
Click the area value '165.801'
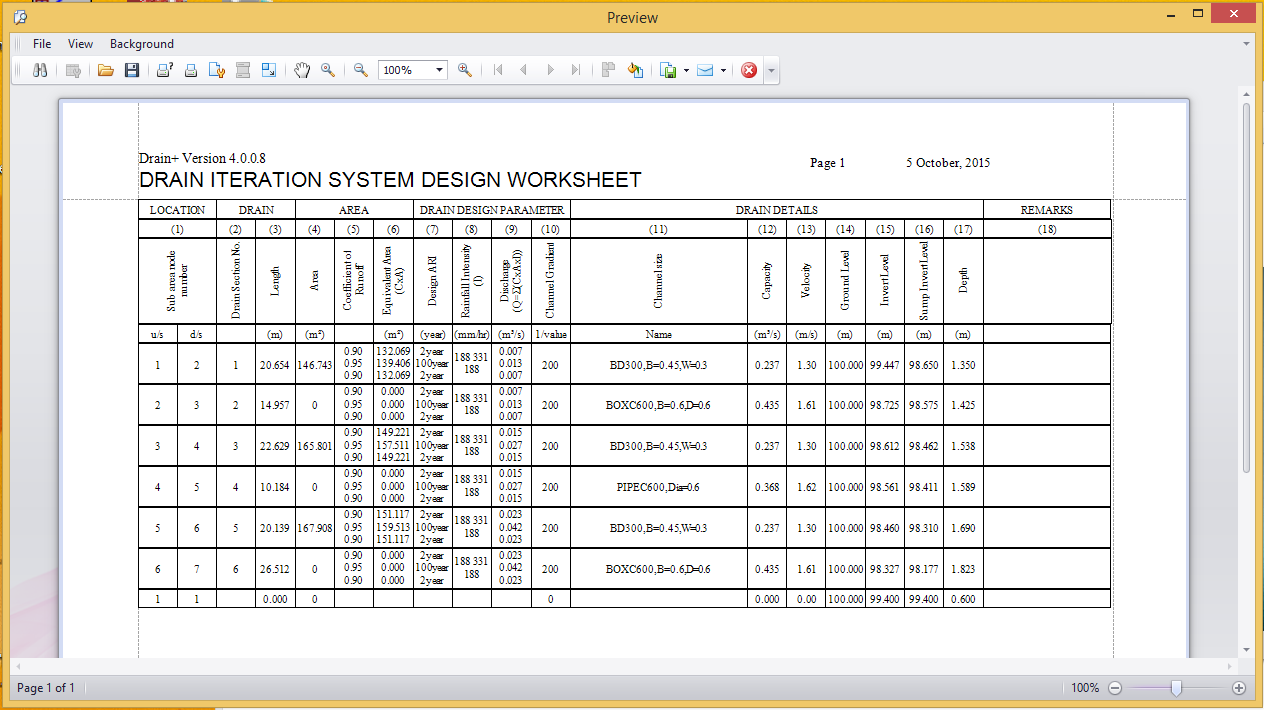(x=314, y=446)
